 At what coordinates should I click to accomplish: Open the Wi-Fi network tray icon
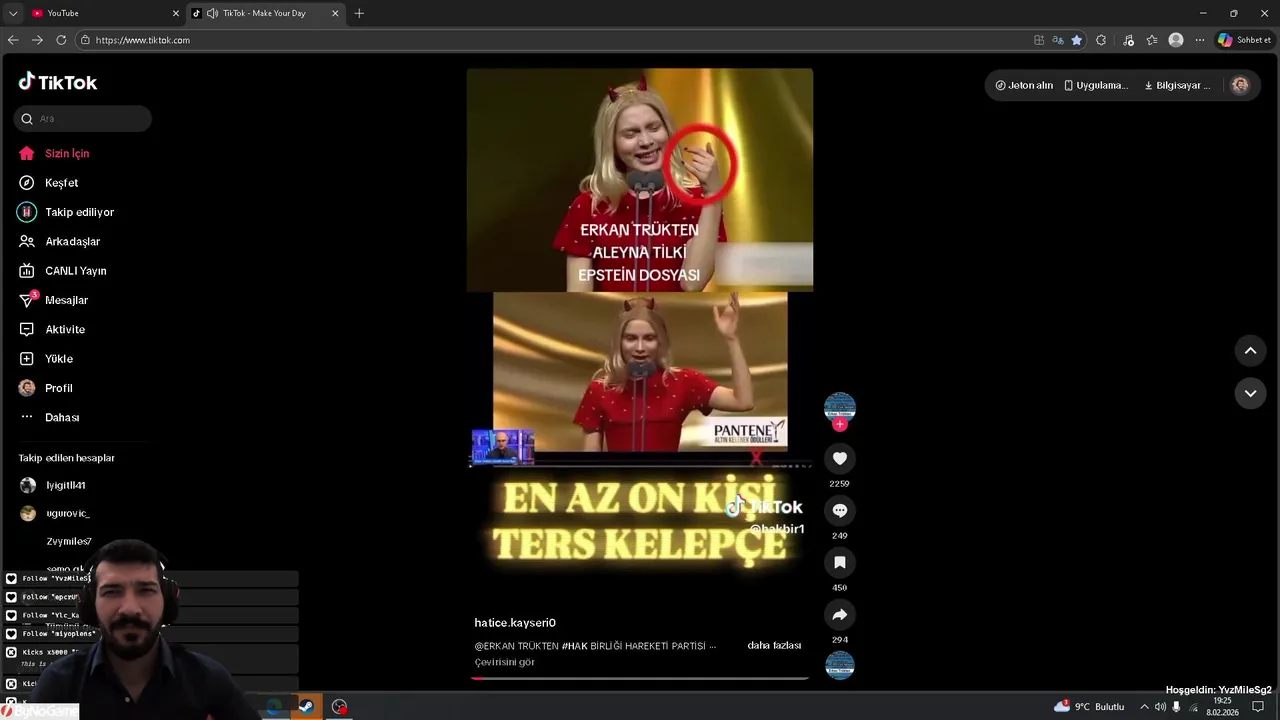(x=1193, y=707)
